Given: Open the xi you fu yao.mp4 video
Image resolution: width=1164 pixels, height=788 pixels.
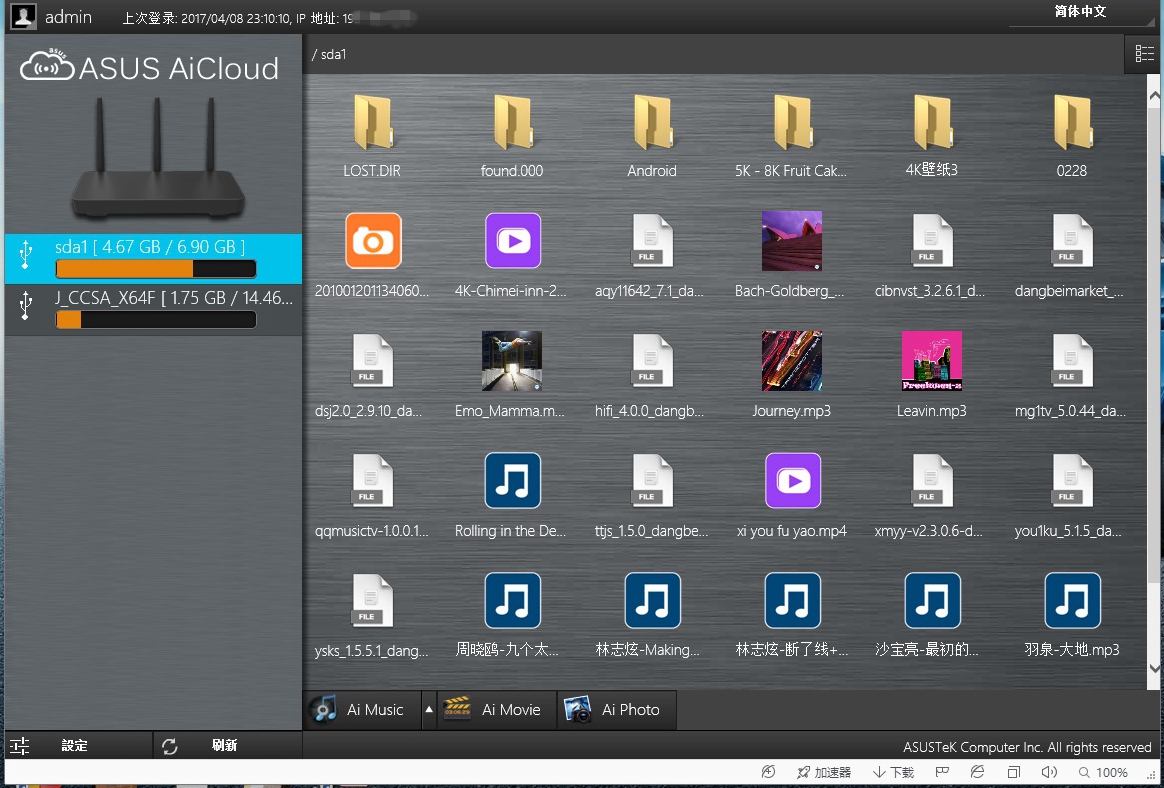Looking at the screenshot, I should [792, 481].
